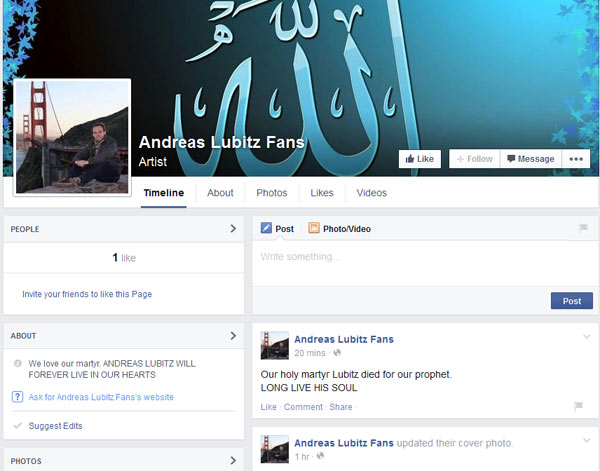Click the globe privacy icon next to 20 mins
Screen dimensions: 600x471
pos(336,353)
